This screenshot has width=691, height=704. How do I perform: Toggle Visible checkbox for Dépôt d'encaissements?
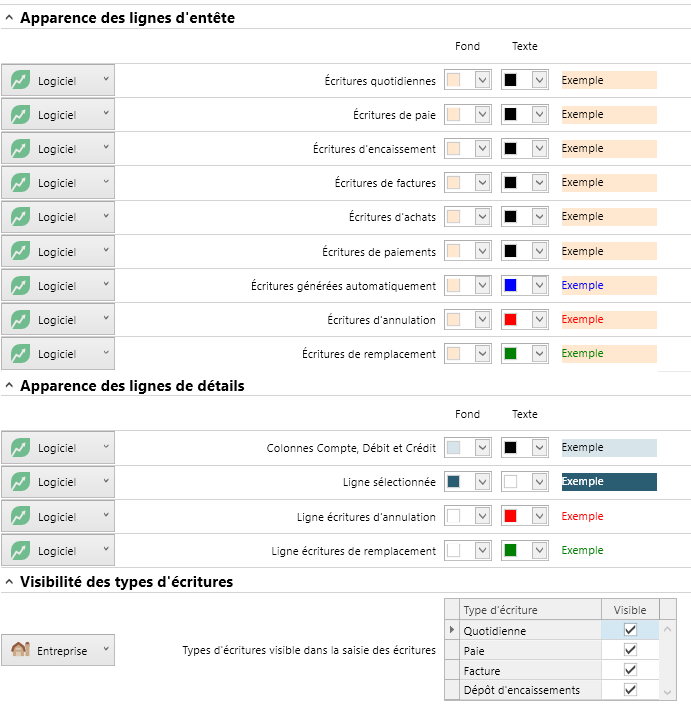(x=630, y=689)
